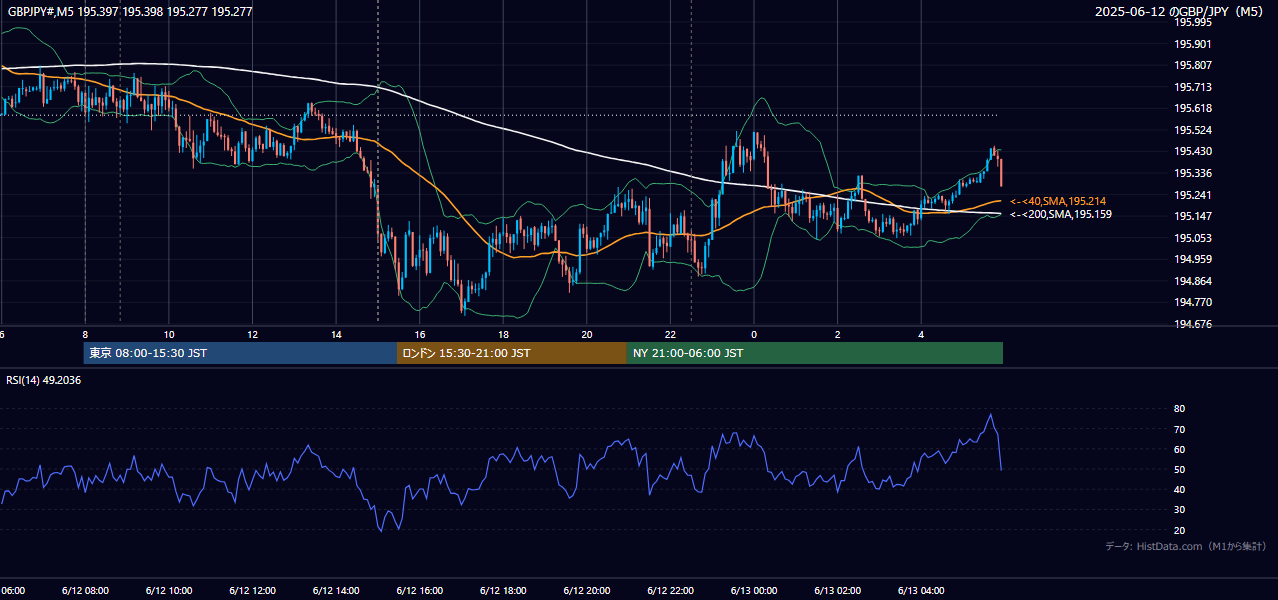Click RSI scale level 80

[x=1179, y=409]
